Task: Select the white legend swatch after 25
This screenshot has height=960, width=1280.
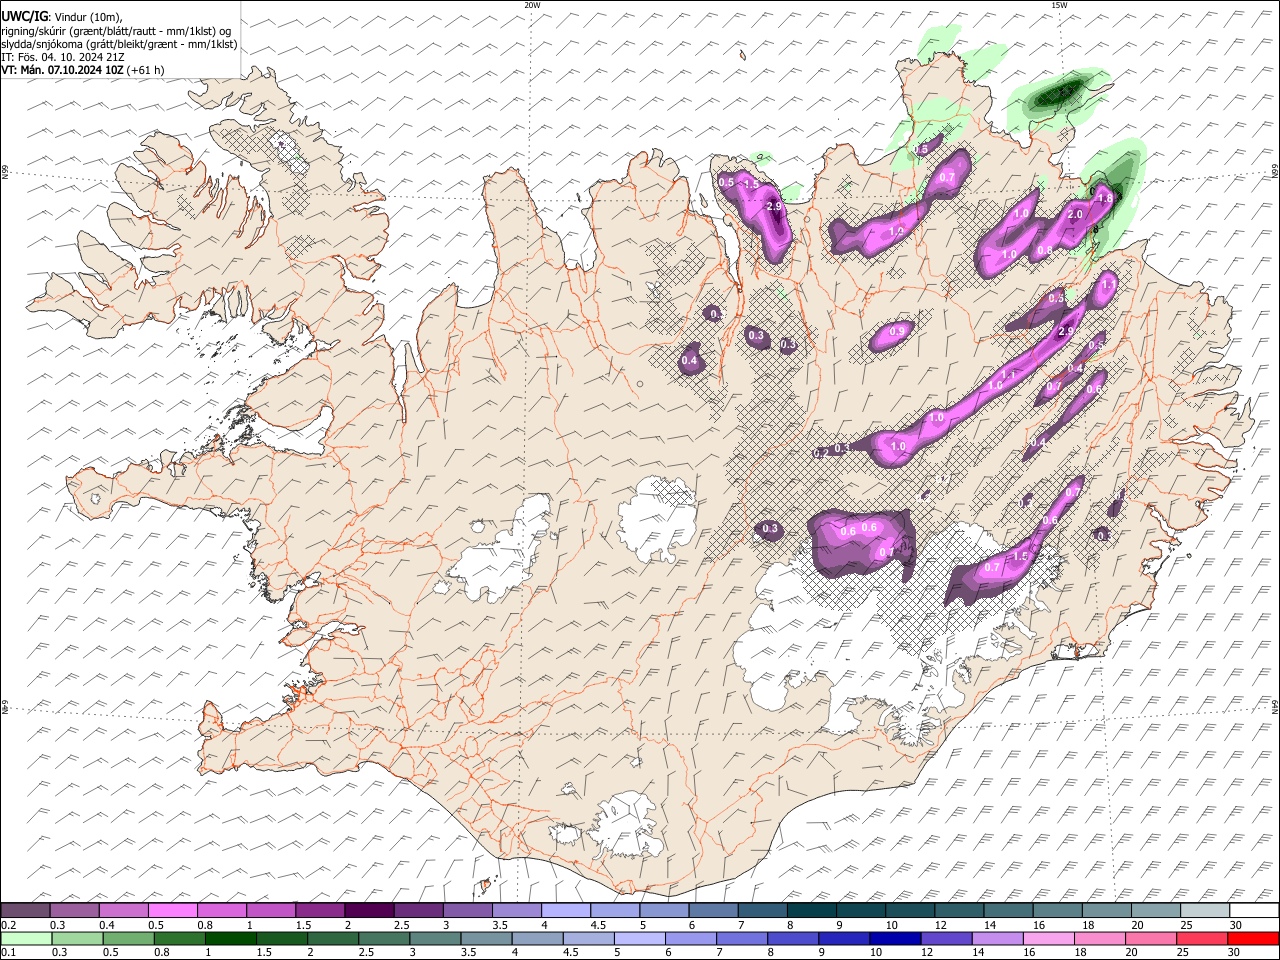Action: (x=1254, y=910)
